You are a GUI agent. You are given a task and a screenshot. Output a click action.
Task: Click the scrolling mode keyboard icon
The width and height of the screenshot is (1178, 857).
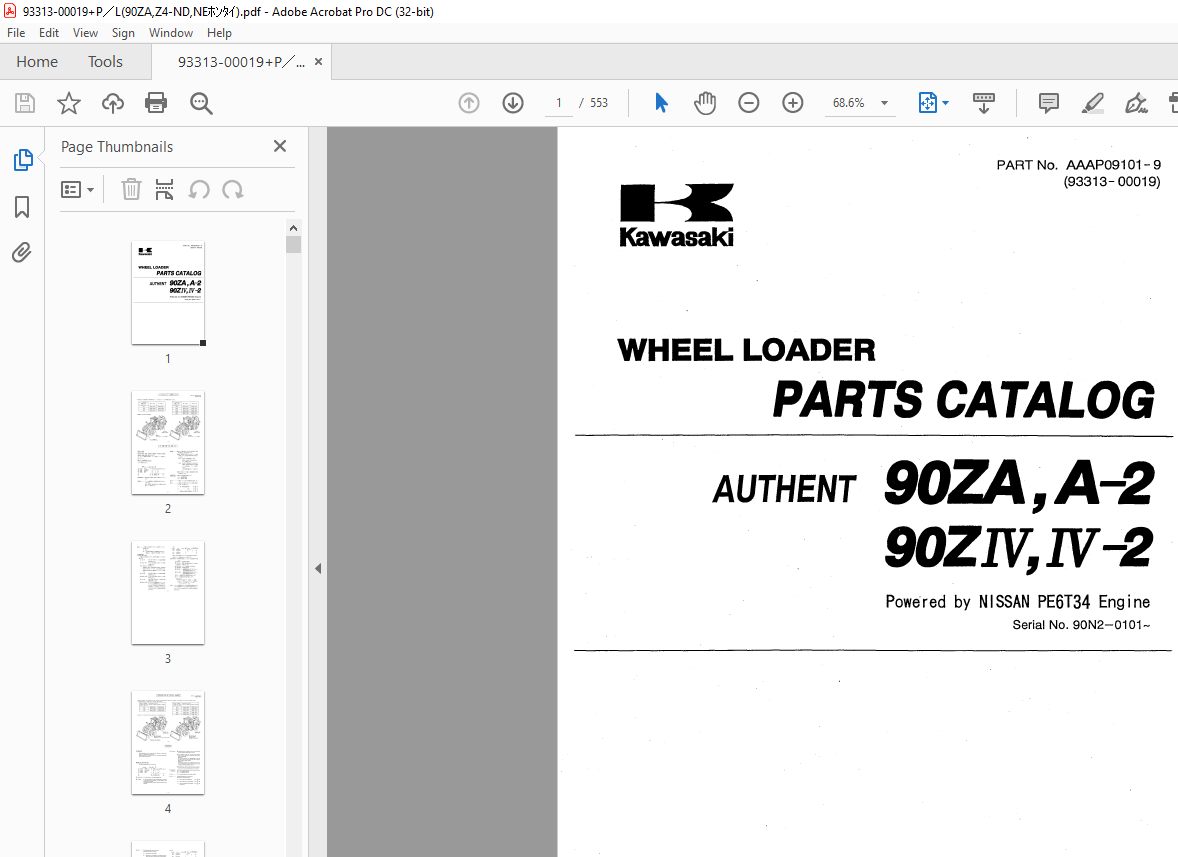click(983, 103)
